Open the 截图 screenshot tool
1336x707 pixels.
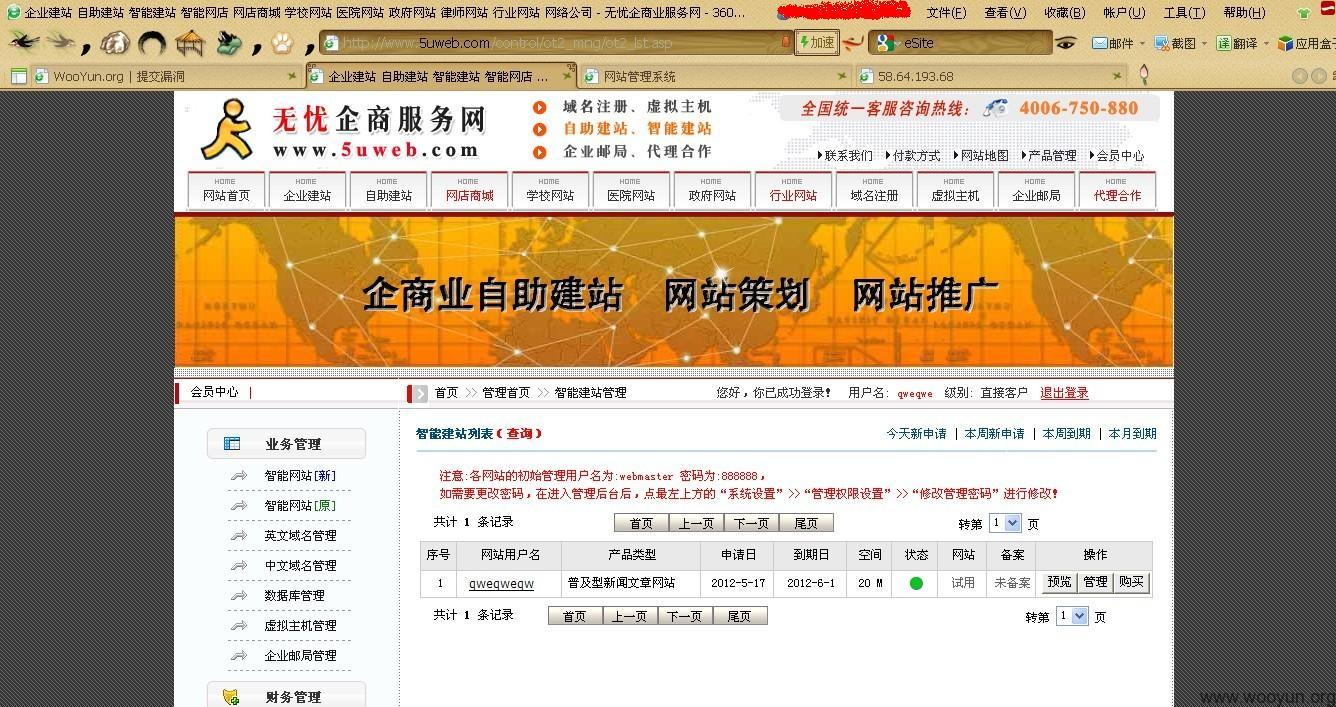pos(1175,43)
